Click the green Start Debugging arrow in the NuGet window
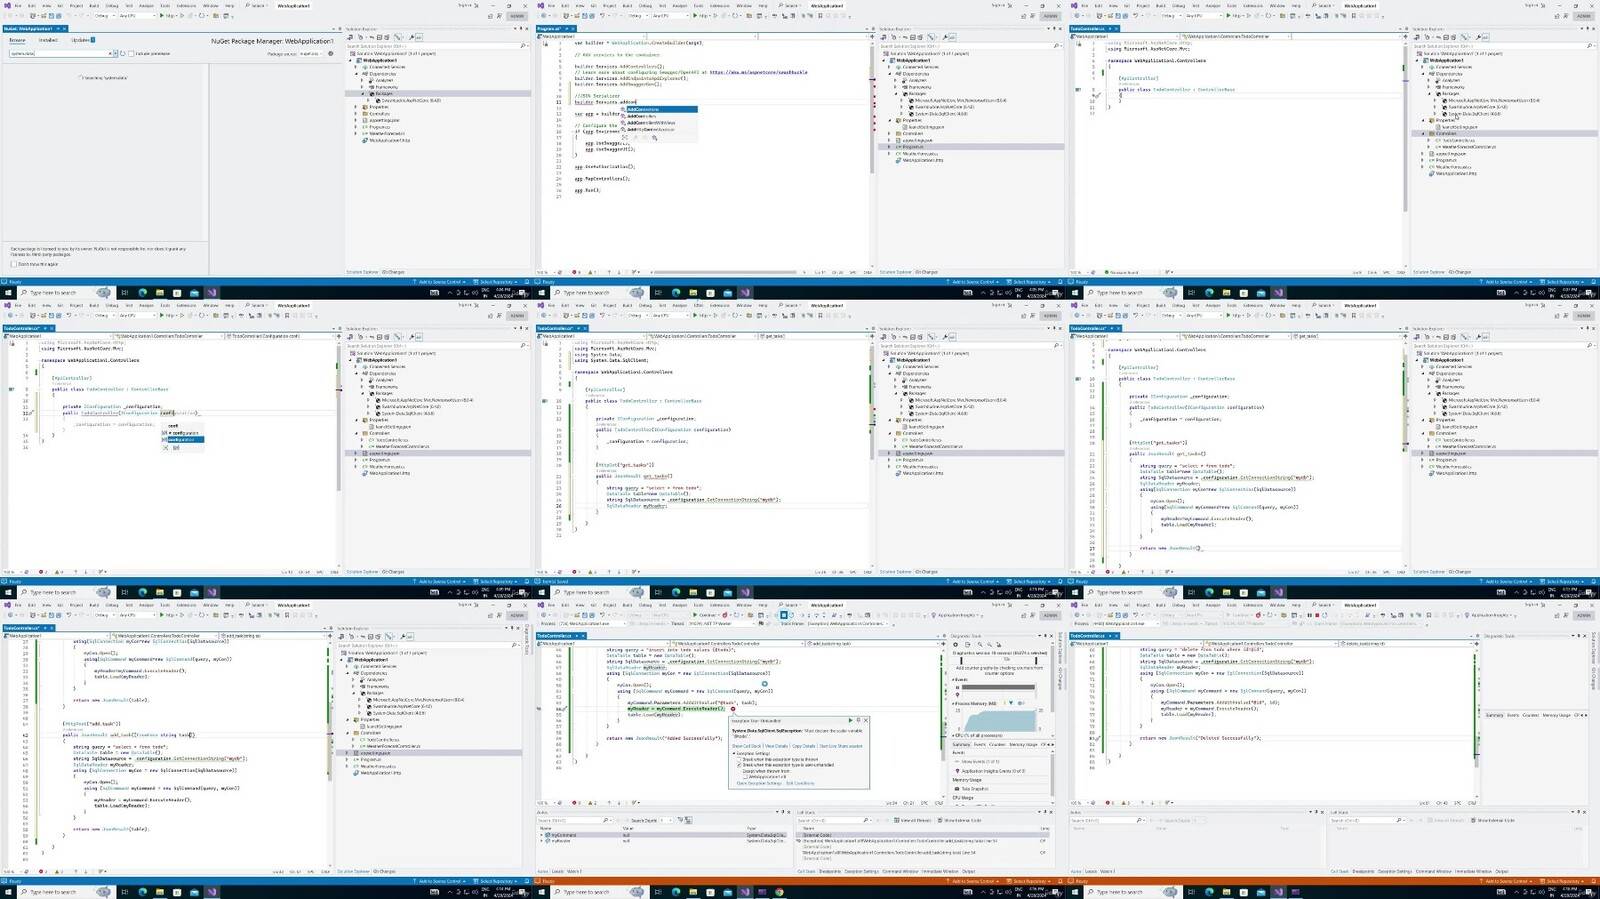The height and width of the screenshot is (899, 1600). [162, 16]
